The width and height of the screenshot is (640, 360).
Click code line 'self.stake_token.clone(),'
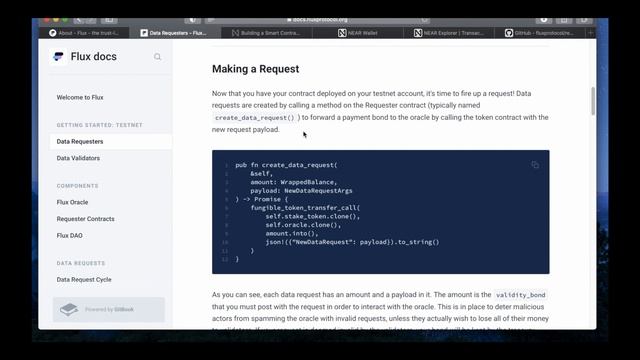(x=313, y=216)
